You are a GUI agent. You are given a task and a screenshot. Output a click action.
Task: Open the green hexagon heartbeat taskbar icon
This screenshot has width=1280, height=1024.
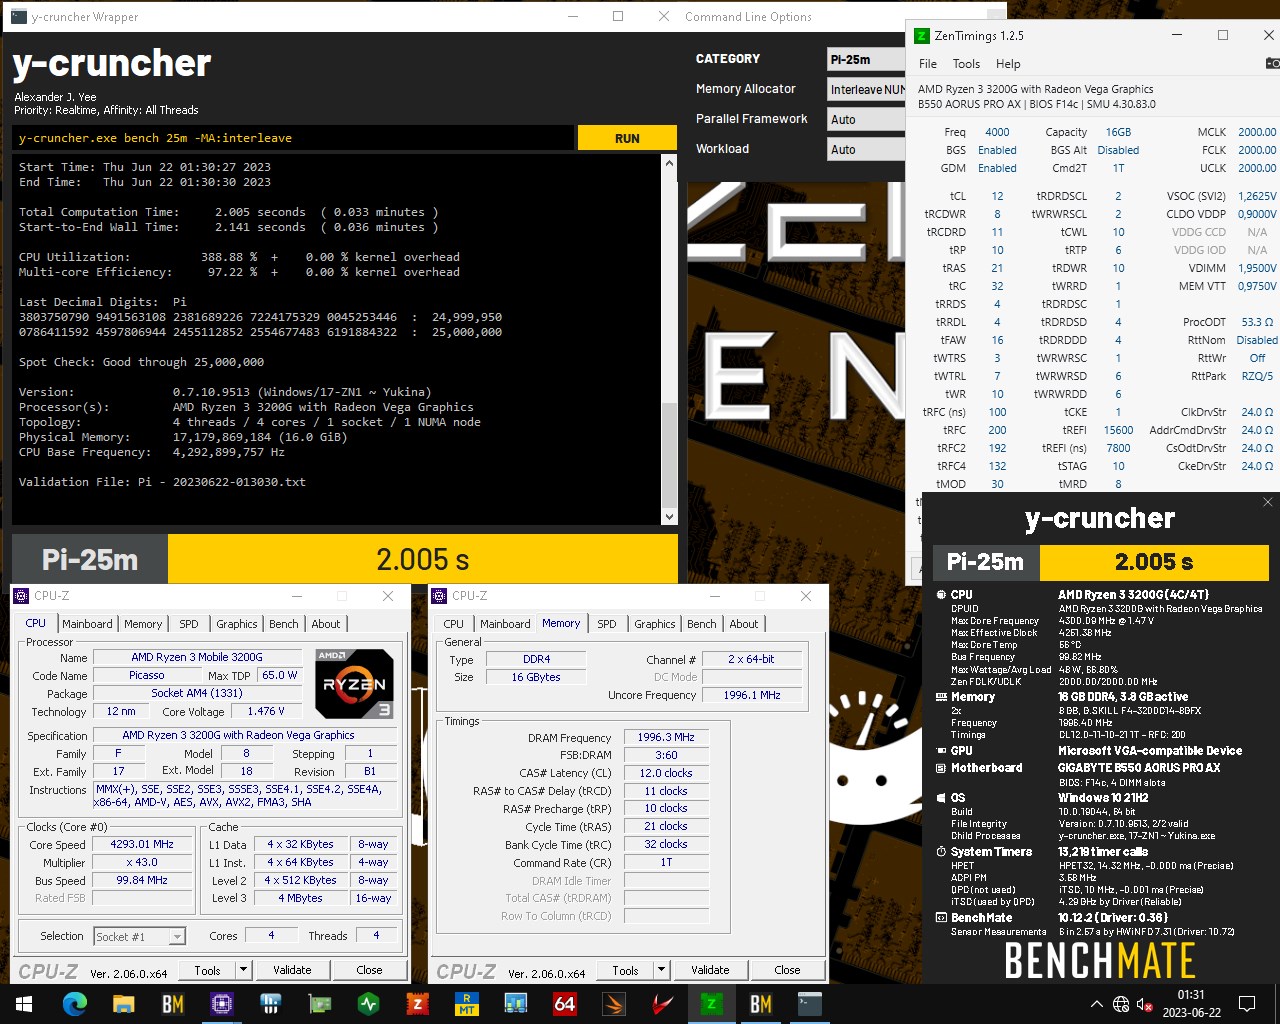(x=368, y=1003)
